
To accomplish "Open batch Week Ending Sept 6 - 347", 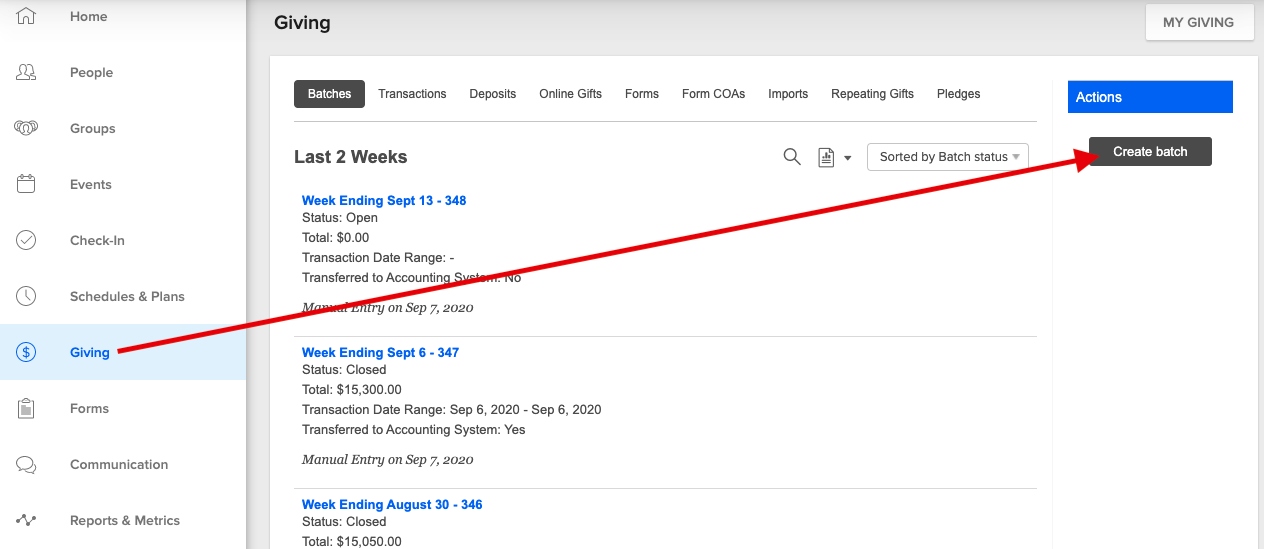I will click(x=380, y=353).
